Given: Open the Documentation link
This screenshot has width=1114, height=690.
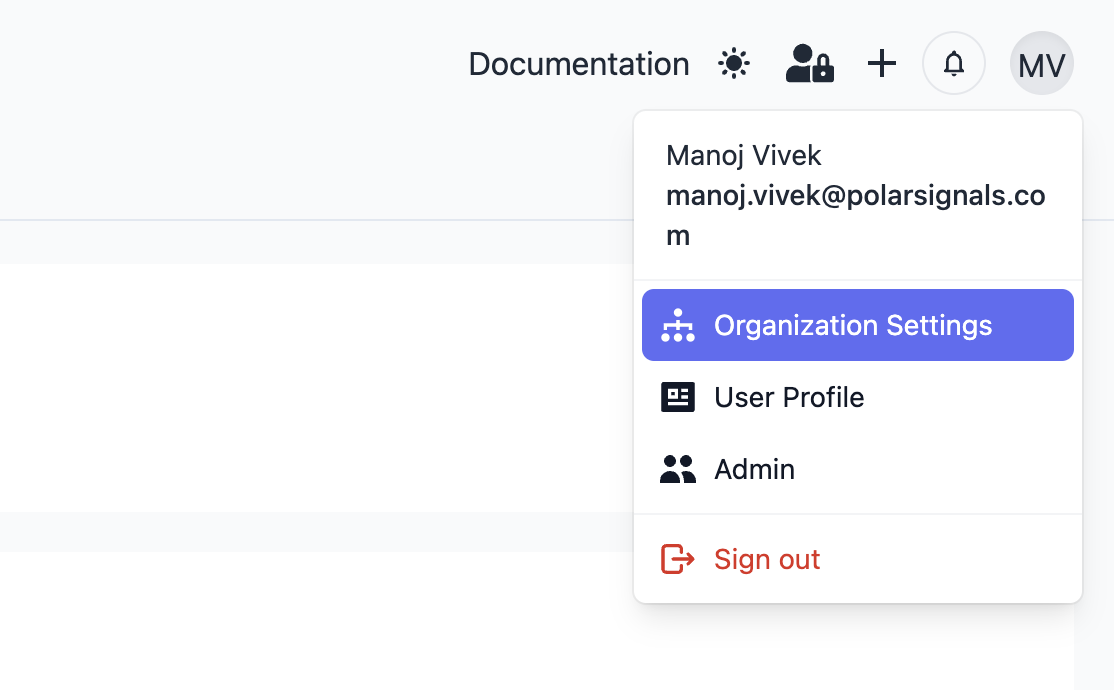Looking at the screenshot, I should pos(578,63).
